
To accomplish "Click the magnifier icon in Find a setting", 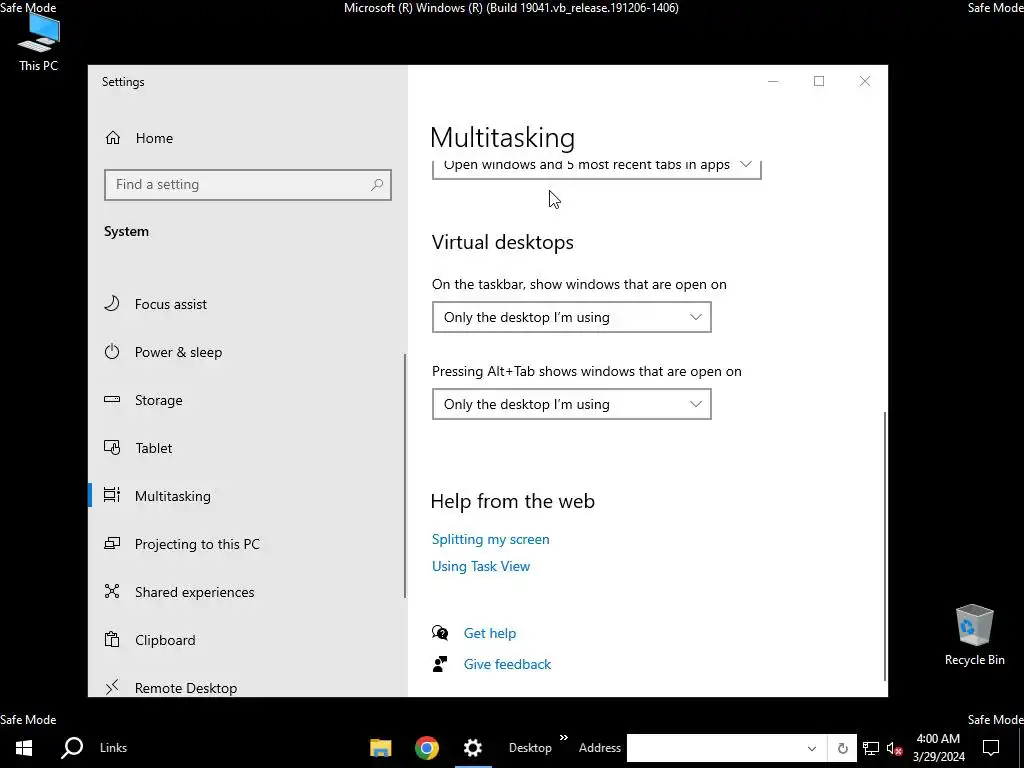I will [377, 185].
